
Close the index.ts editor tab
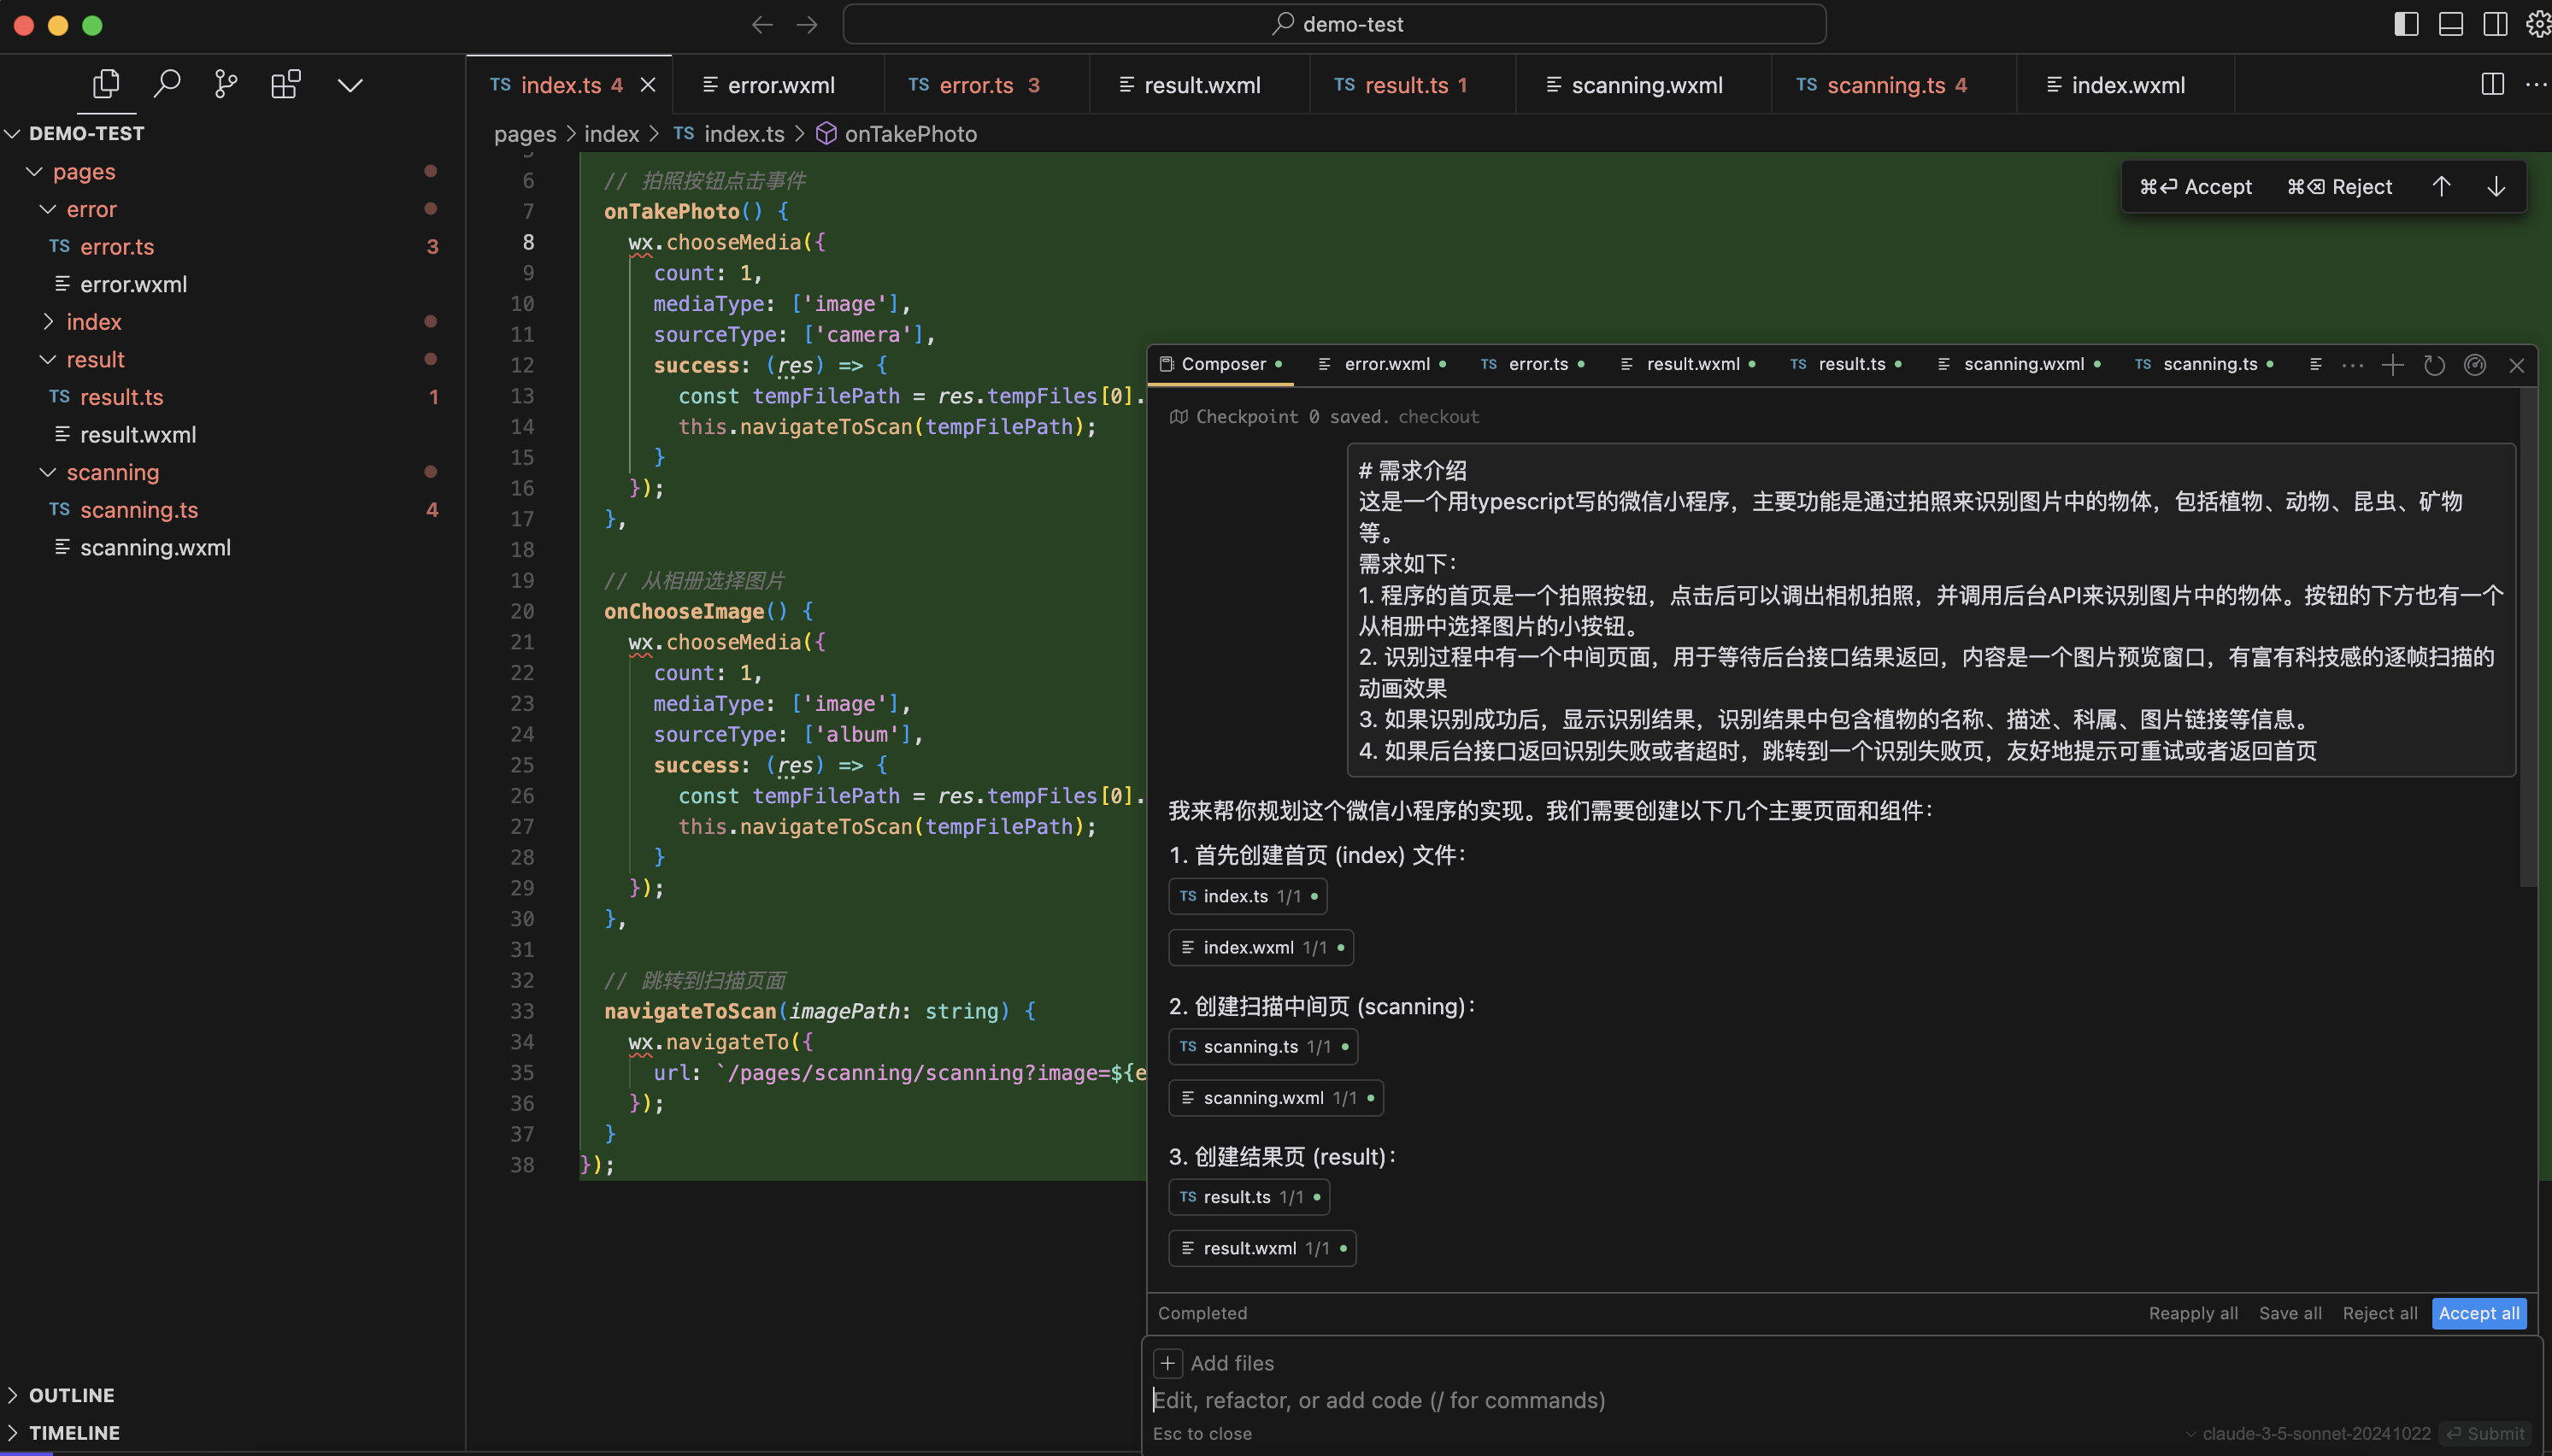click(648, 85)
